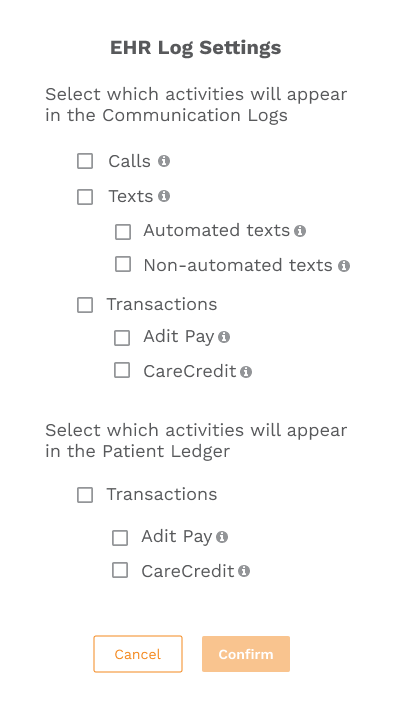Screen dimensions: 393x717
Task: Click Patient Ledger CareCredit info icon
Action: (x=244, y=571)
